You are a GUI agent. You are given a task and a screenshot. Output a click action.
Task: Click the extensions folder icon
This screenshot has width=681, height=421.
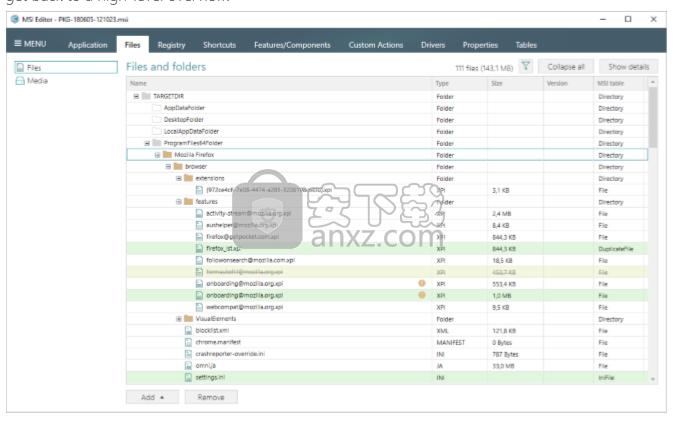point(188,178)
